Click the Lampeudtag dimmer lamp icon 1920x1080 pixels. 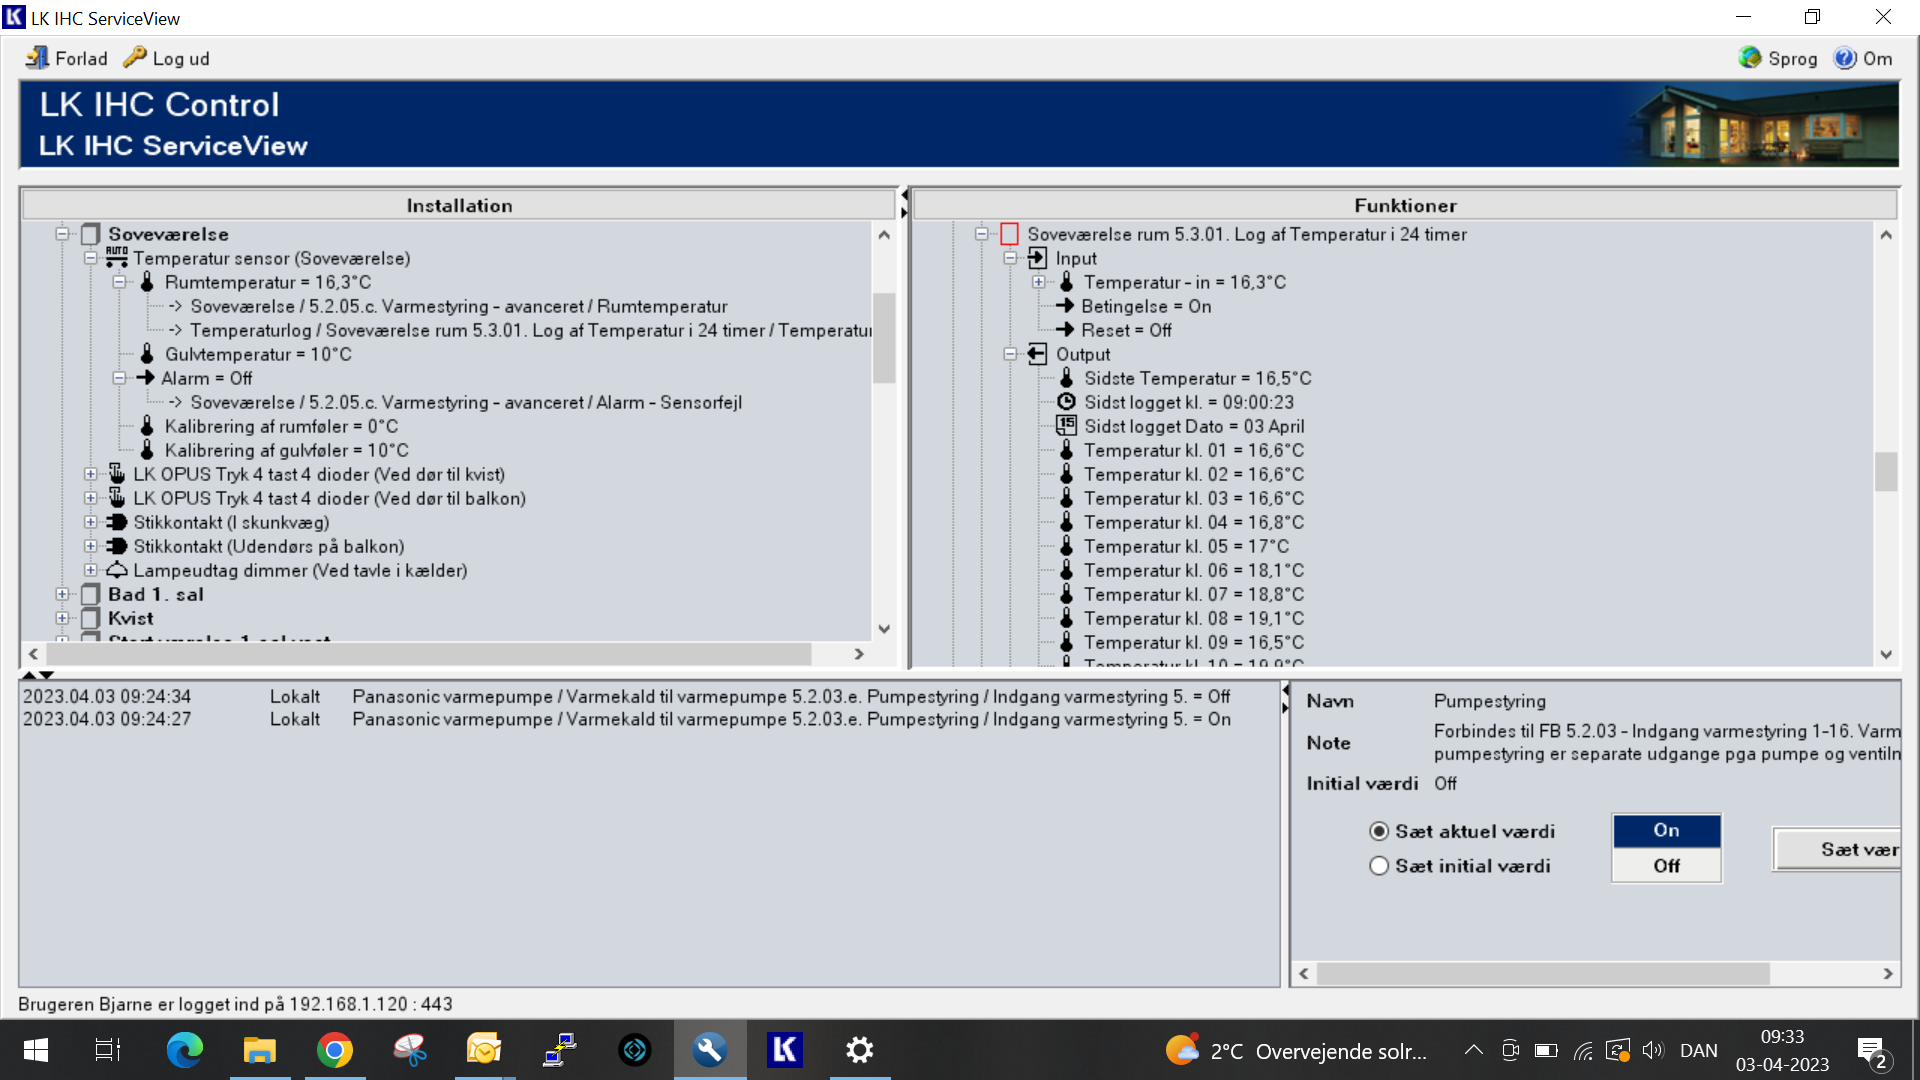pyautogui.click(x=117, y=570)
